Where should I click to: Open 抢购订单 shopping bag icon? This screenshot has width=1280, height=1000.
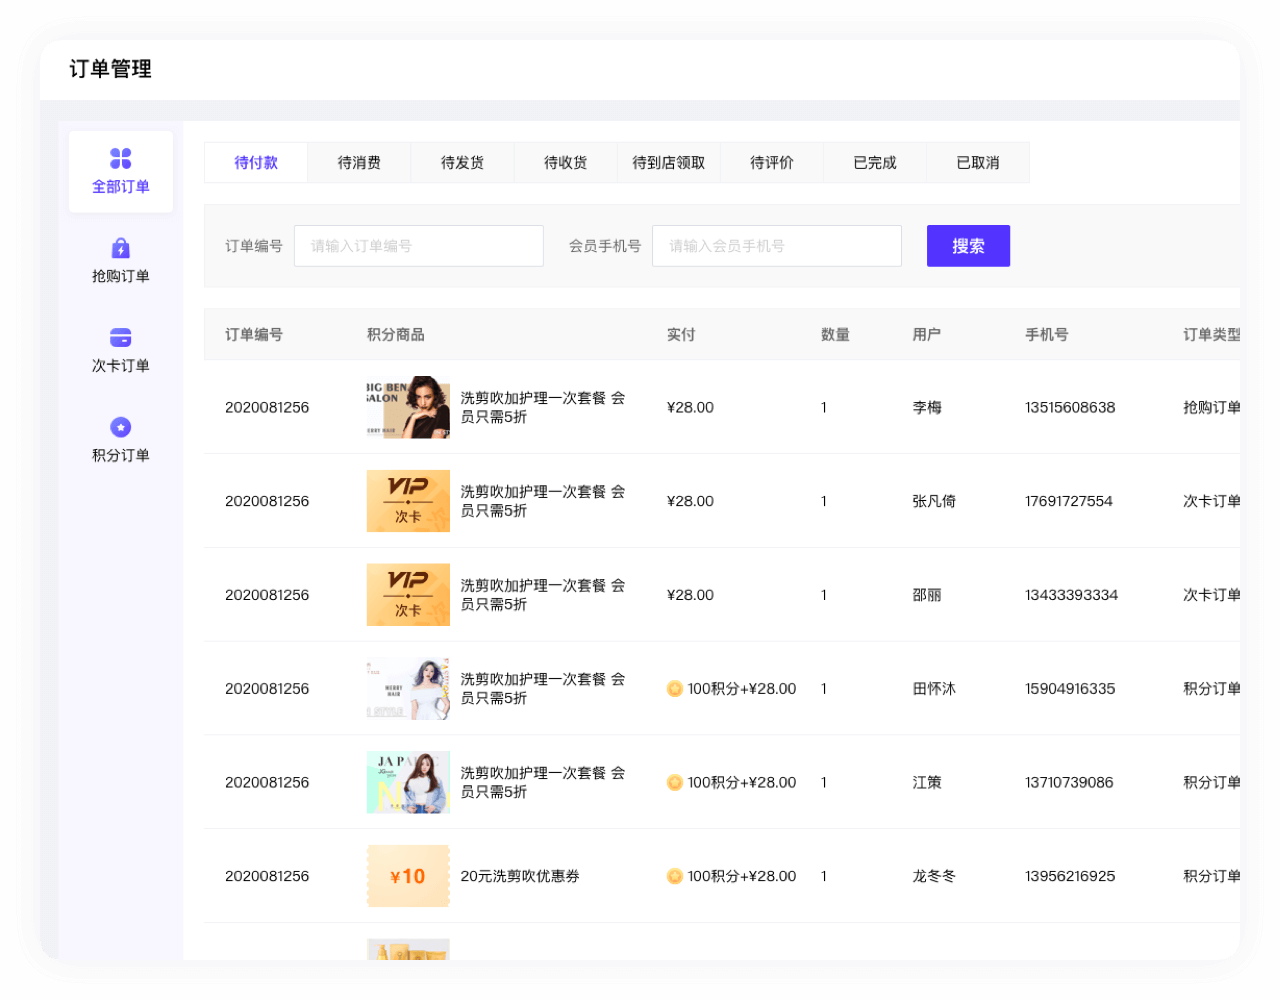point(120,248)
